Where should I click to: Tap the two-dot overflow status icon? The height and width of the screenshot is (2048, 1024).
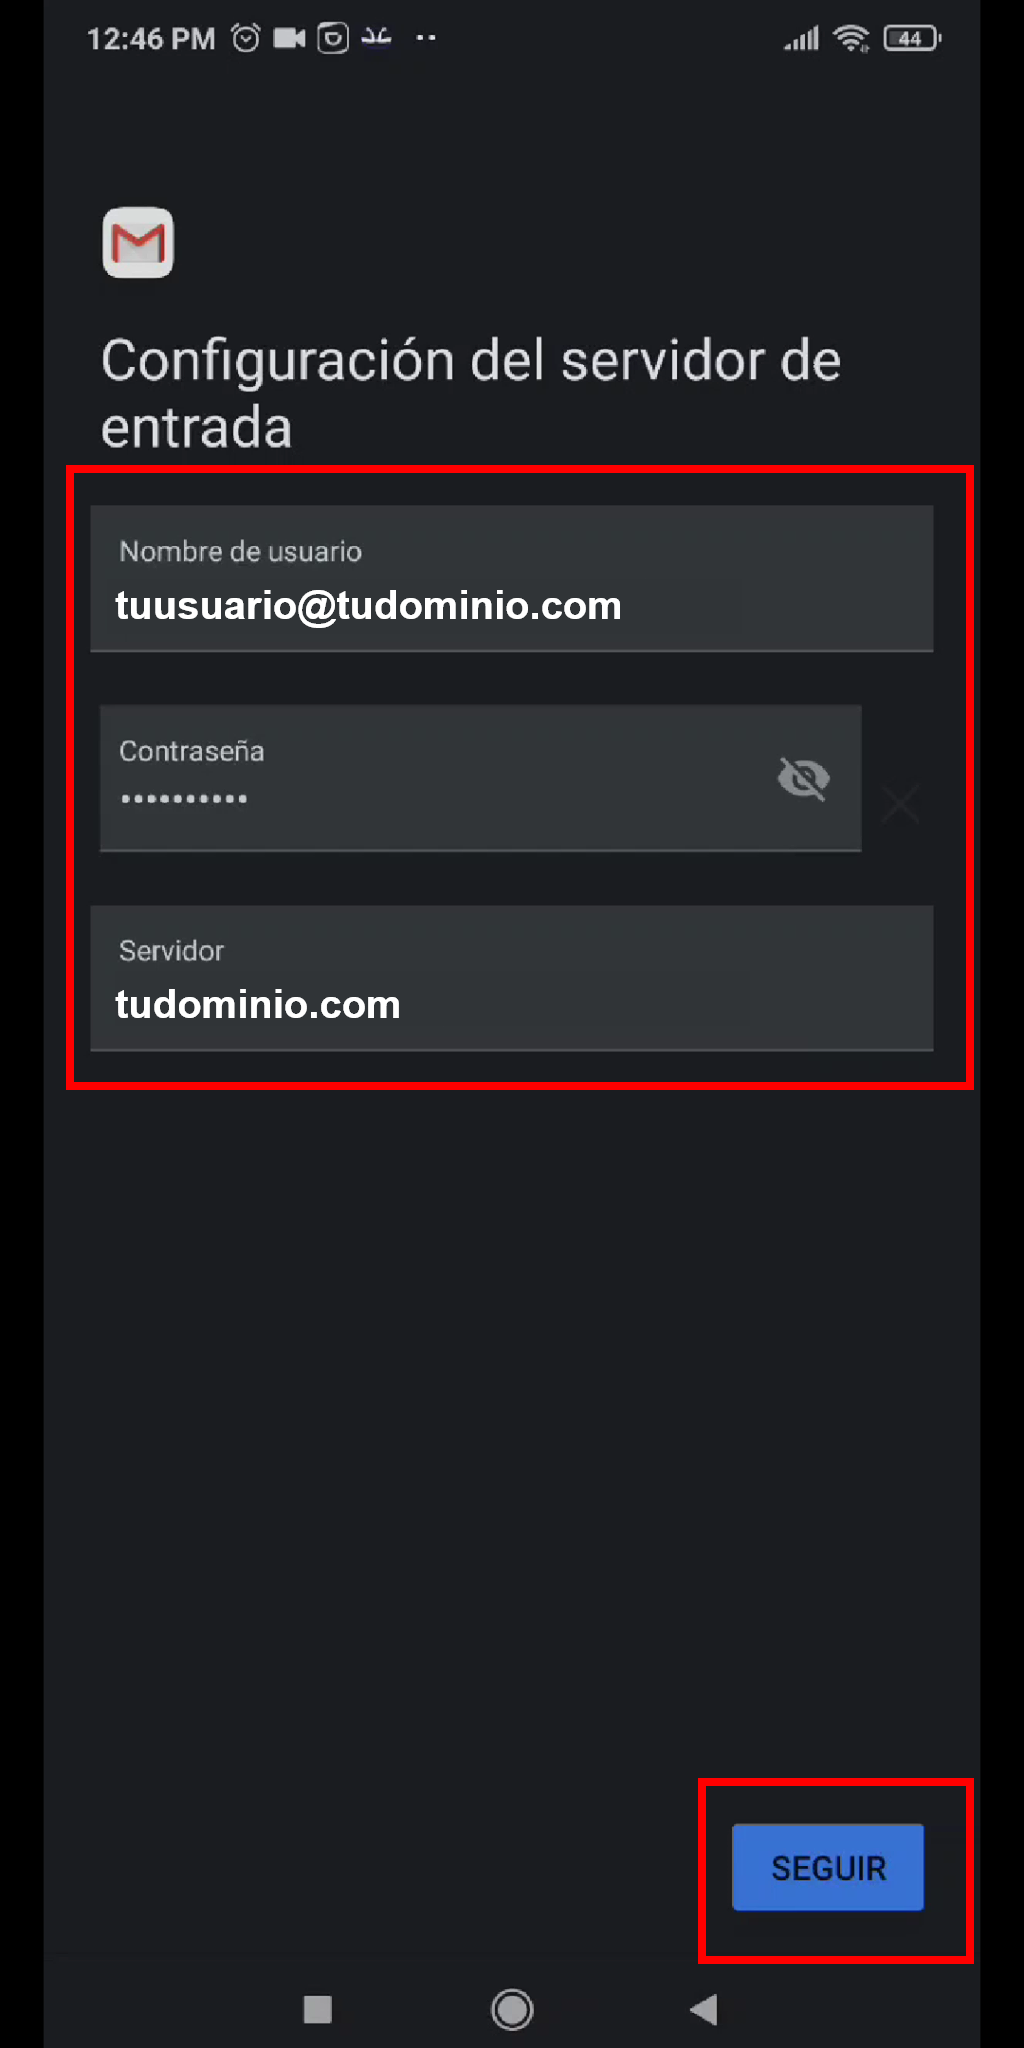[x=426, y=38]
